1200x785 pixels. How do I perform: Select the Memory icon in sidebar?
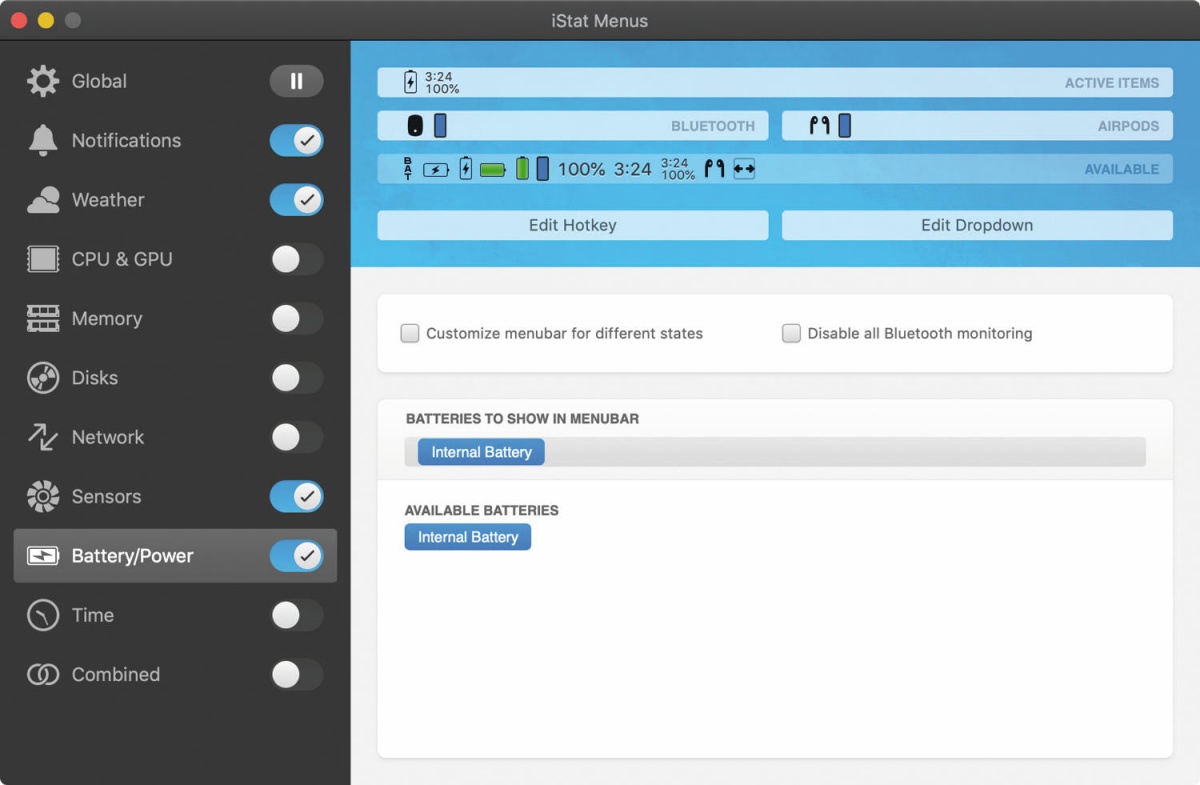tap(43, 319)
